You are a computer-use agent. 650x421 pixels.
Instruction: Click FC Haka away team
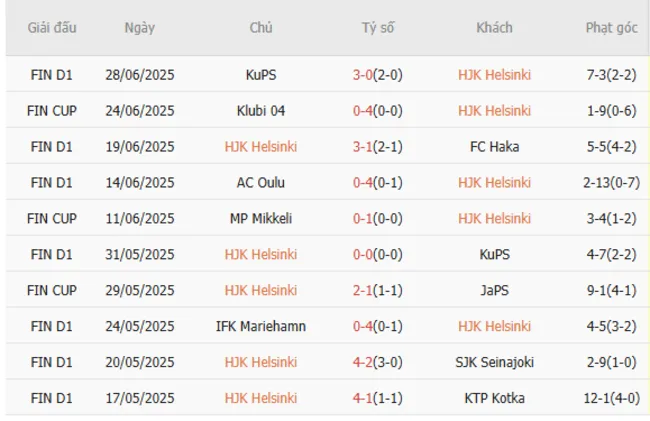click(494, 147)
